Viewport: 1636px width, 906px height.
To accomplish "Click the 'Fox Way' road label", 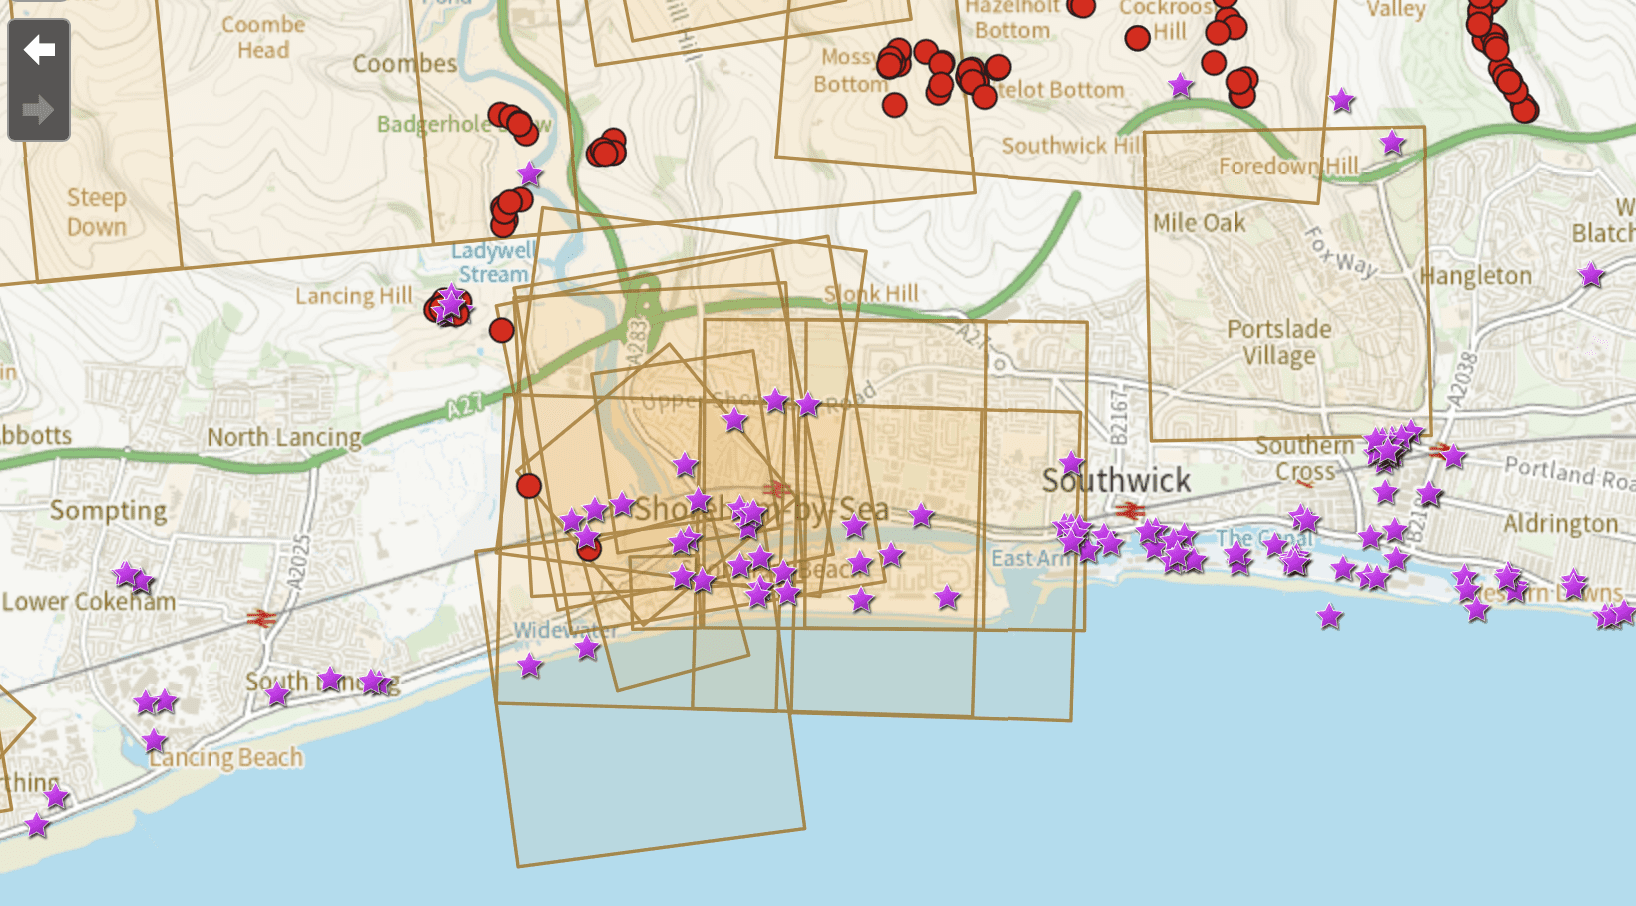I will pos(1342,252).
